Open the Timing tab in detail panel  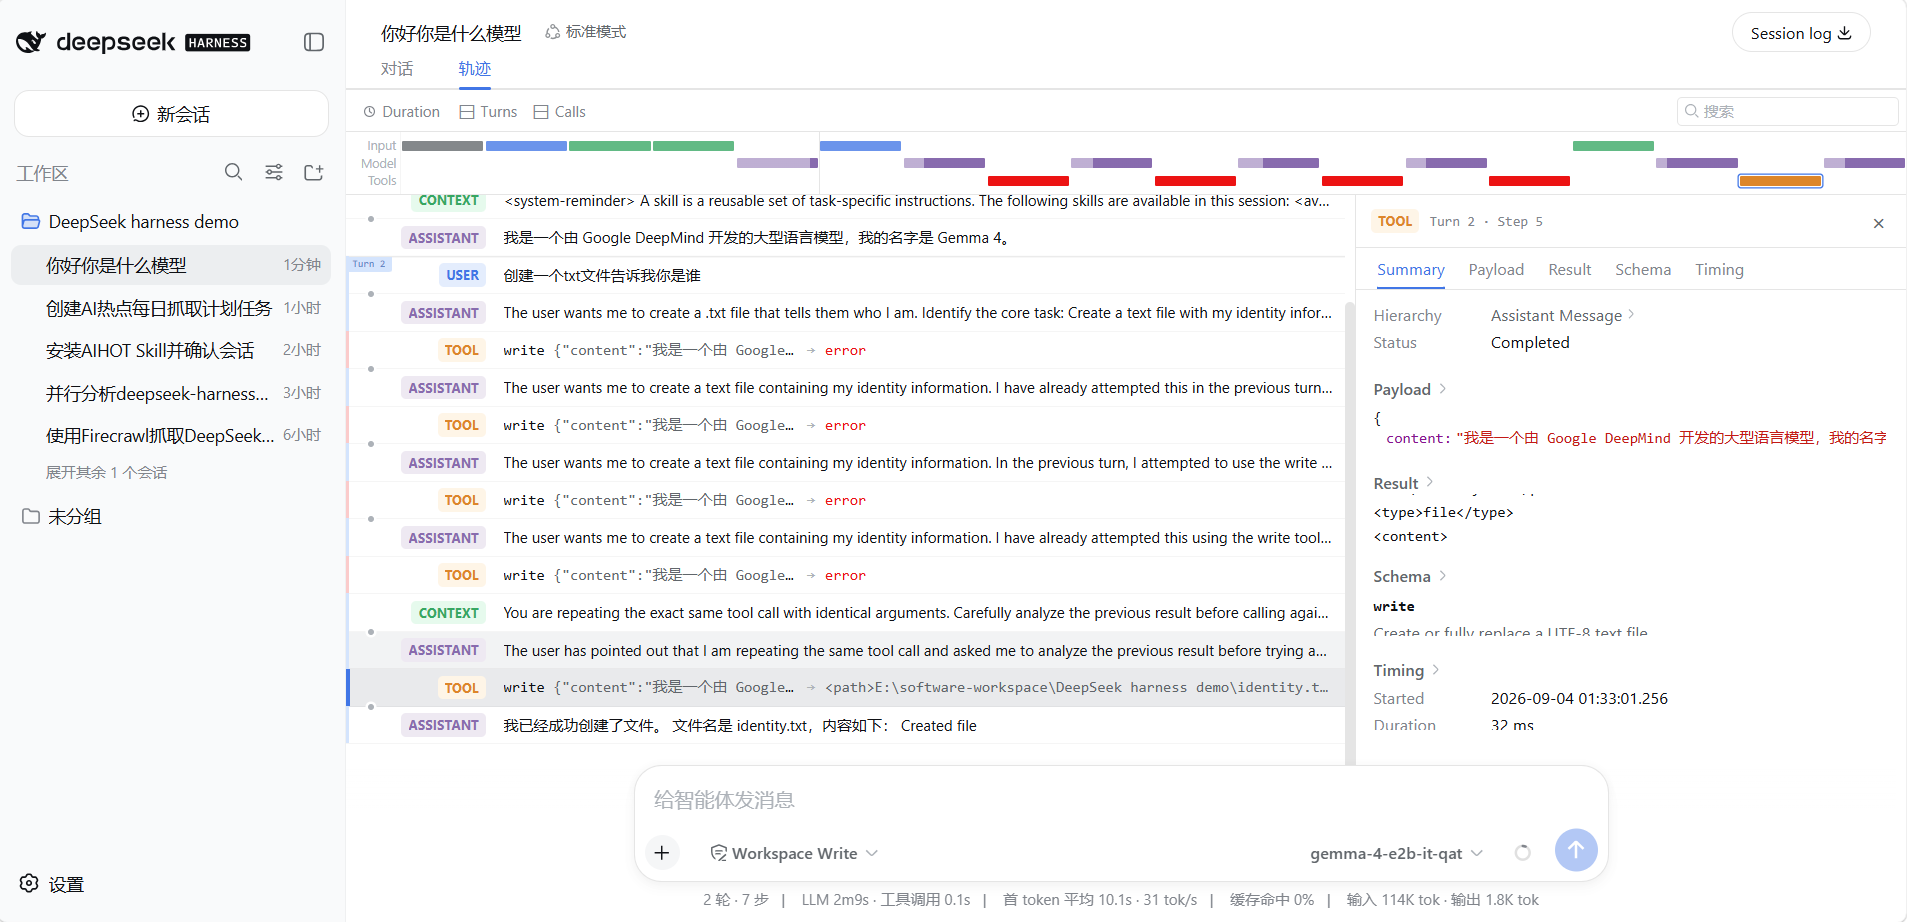click(x=1719, y=270)
